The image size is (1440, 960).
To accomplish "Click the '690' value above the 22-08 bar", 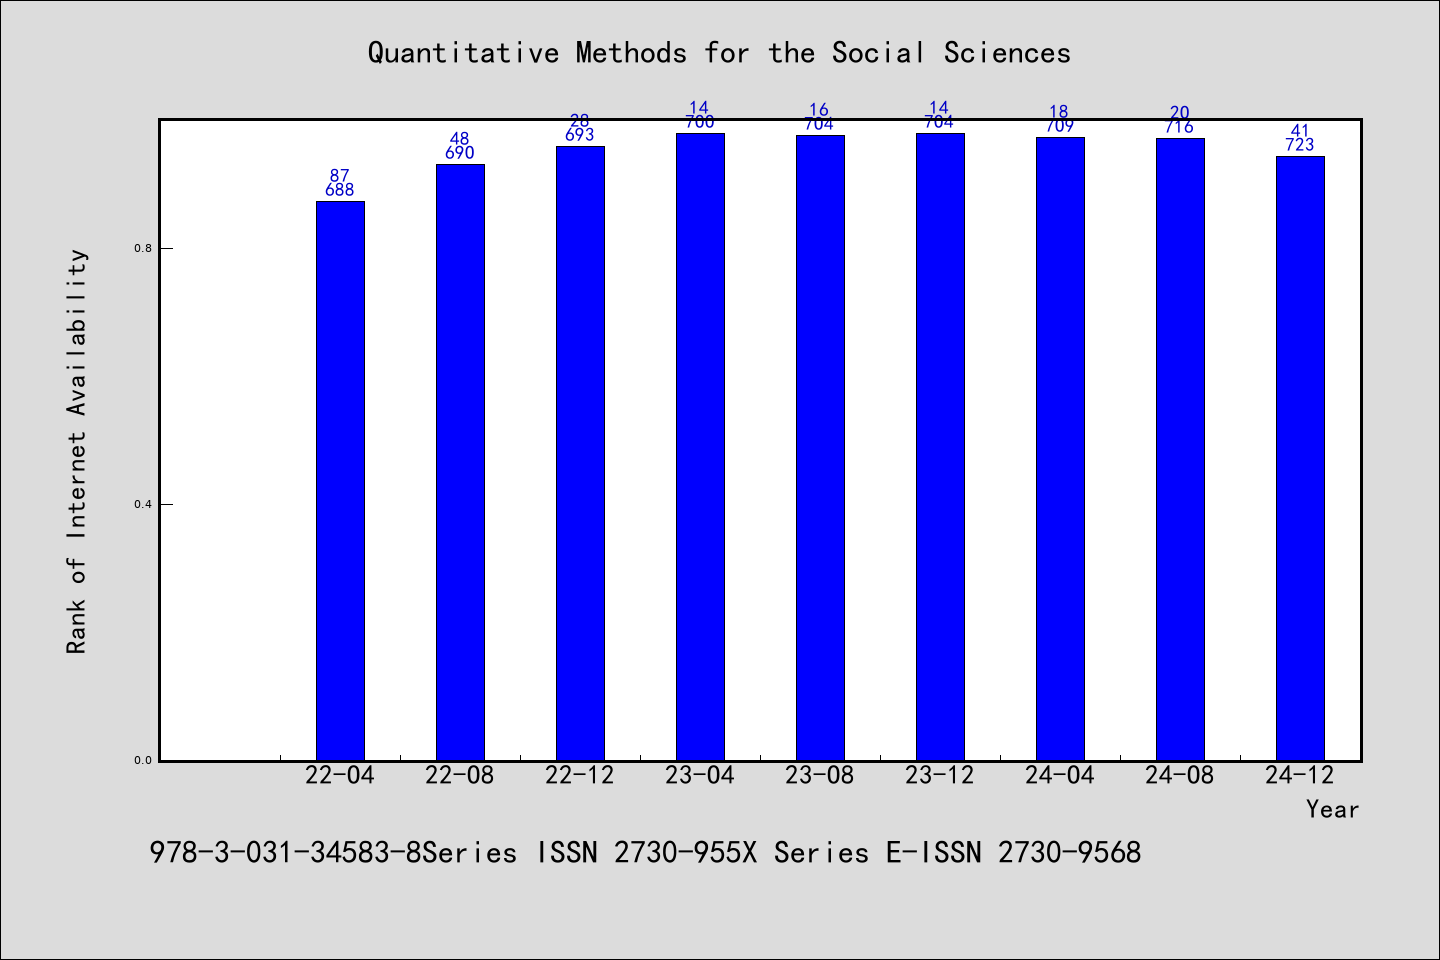I will click(460, 153).
